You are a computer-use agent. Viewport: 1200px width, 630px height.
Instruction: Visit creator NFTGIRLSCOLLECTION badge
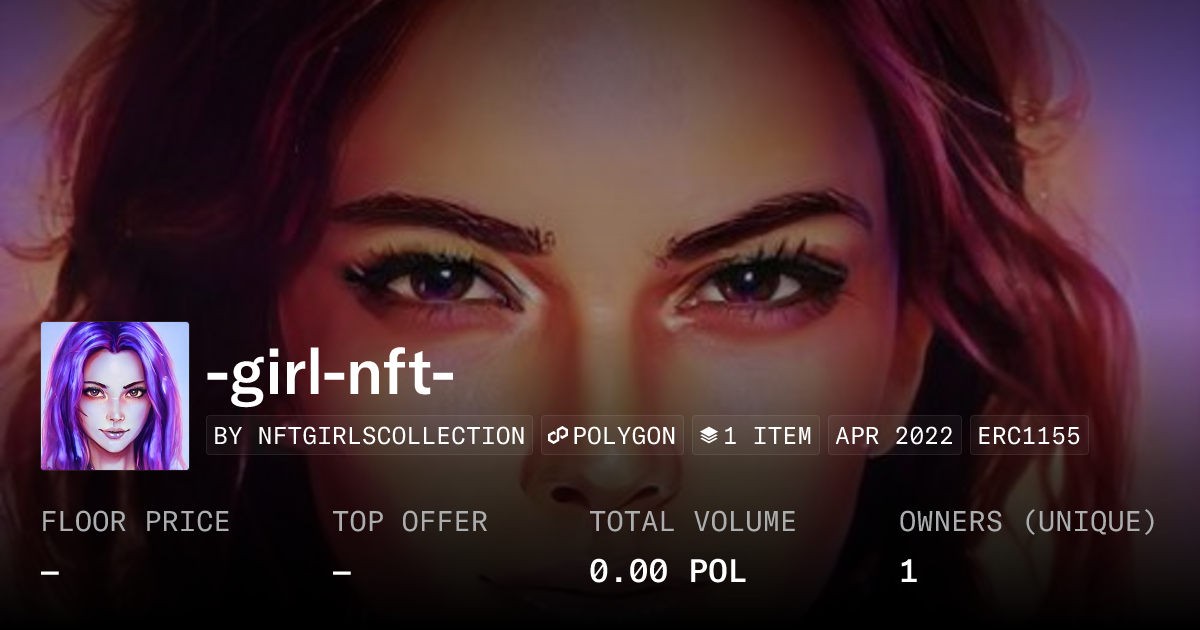[x=369, y=436]
